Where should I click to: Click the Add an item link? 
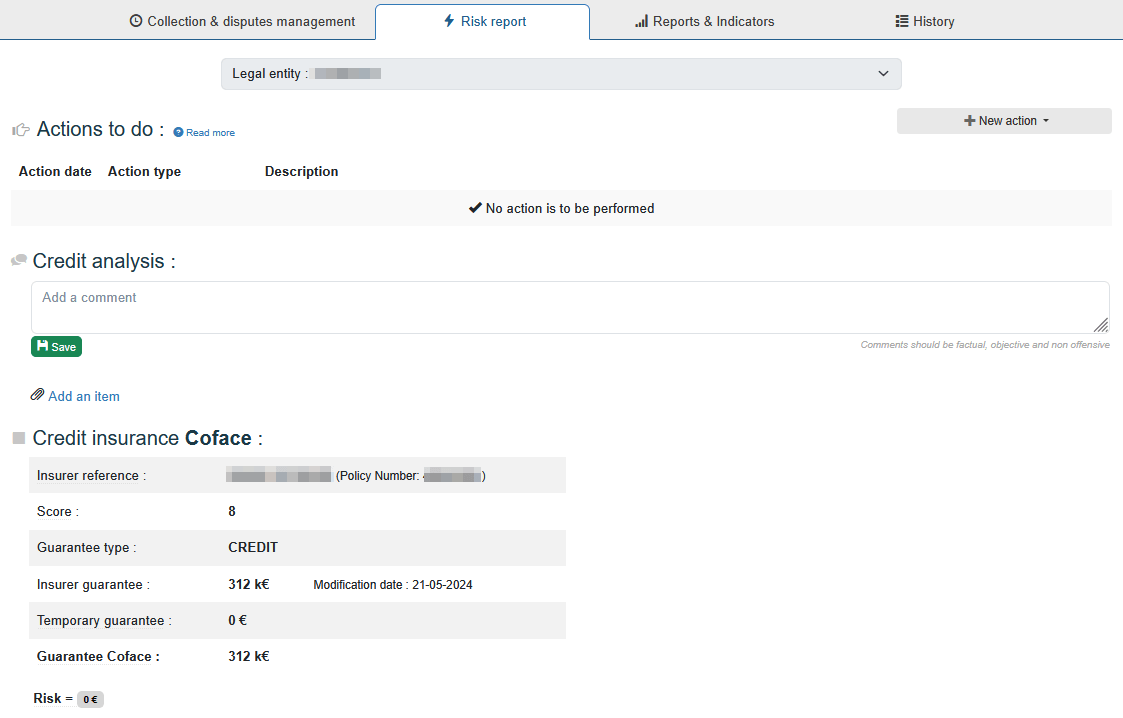[84, 397]
